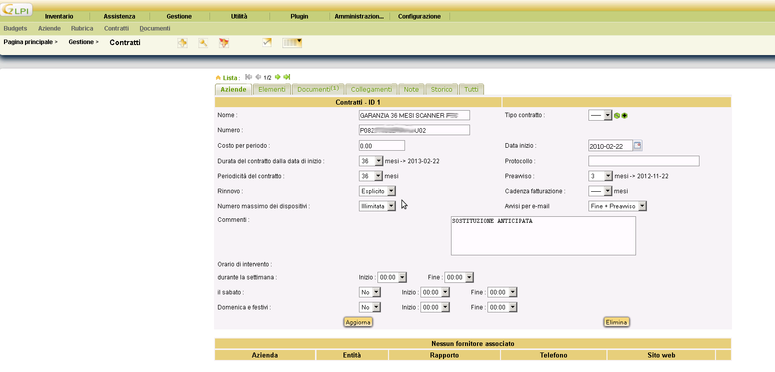Open the Domenica e festivi No dropdown
Image resolution: width=775 pixels, height=372 pixels.
click(370, 307)
